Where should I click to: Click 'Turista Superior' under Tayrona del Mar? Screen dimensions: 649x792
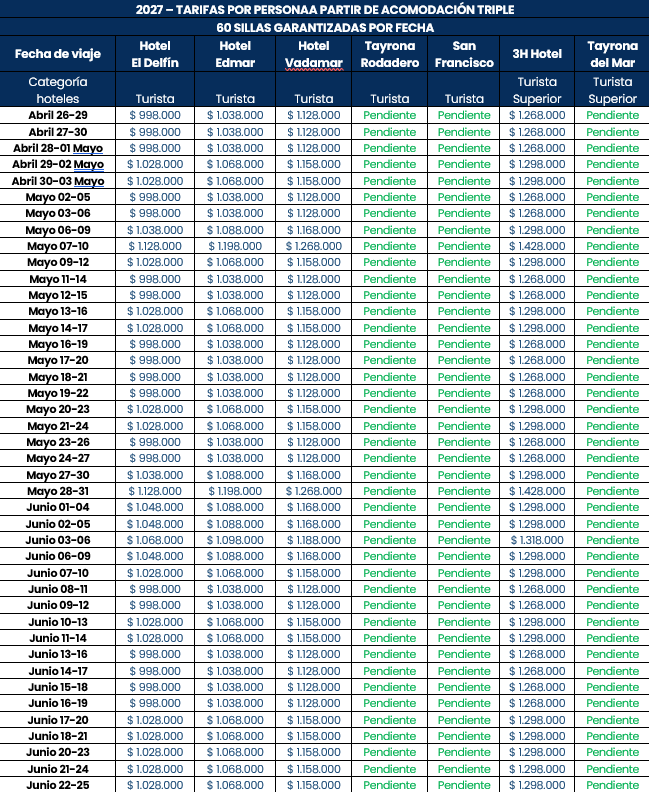coord(612,90)
